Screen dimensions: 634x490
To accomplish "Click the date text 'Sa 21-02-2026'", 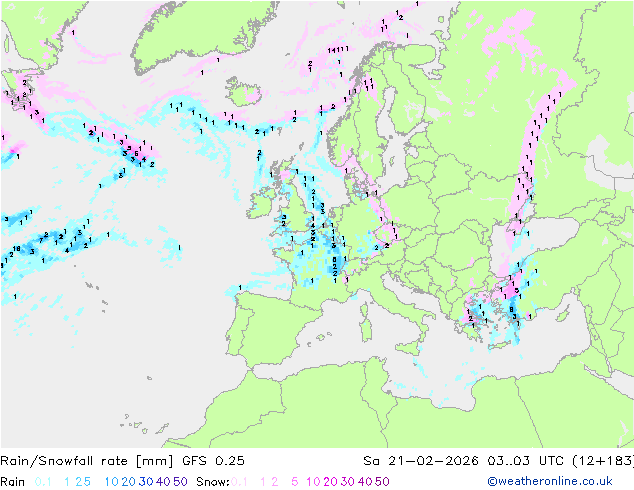I will 421,461.
